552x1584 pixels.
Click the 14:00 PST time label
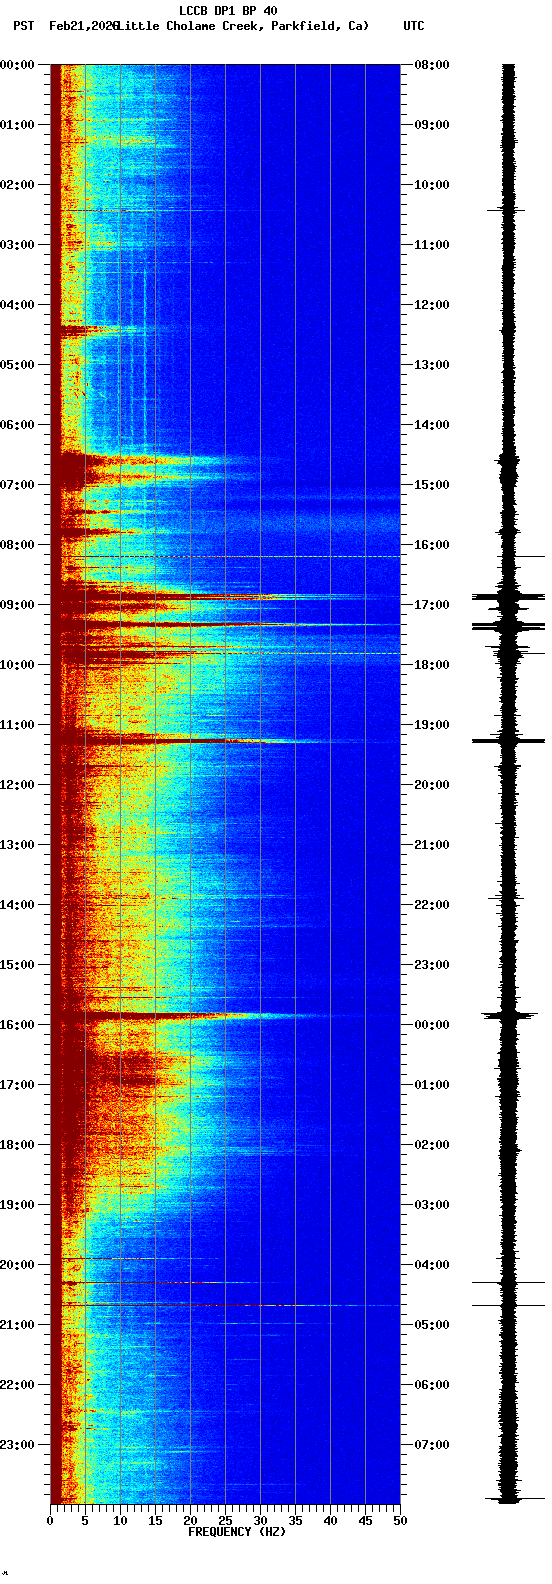(17, 905)
